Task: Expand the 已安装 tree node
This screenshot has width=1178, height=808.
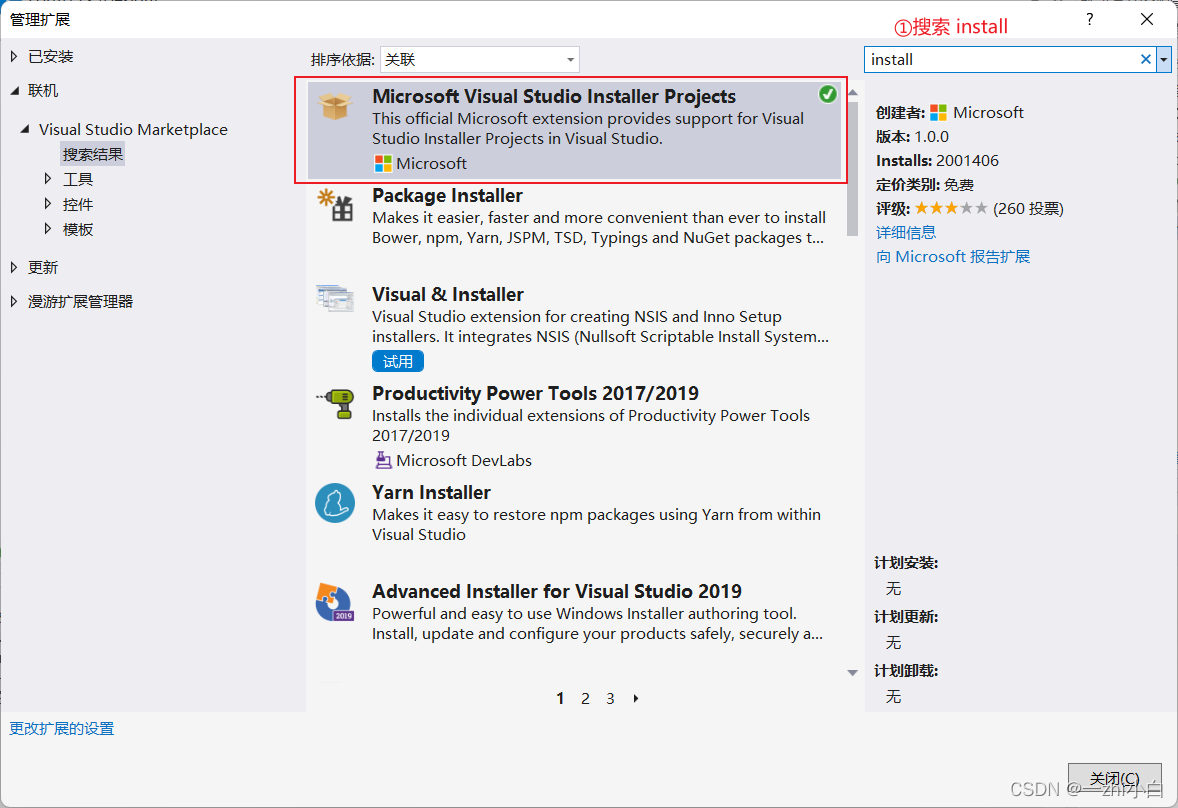Action: click(14, 56)
